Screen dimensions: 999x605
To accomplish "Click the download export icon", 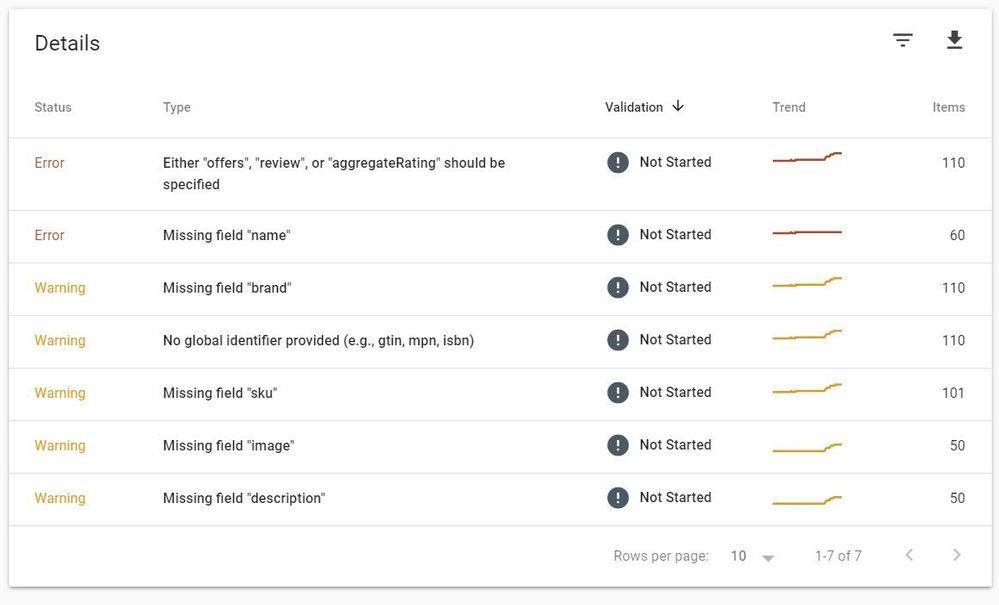I will pos(954,41).
